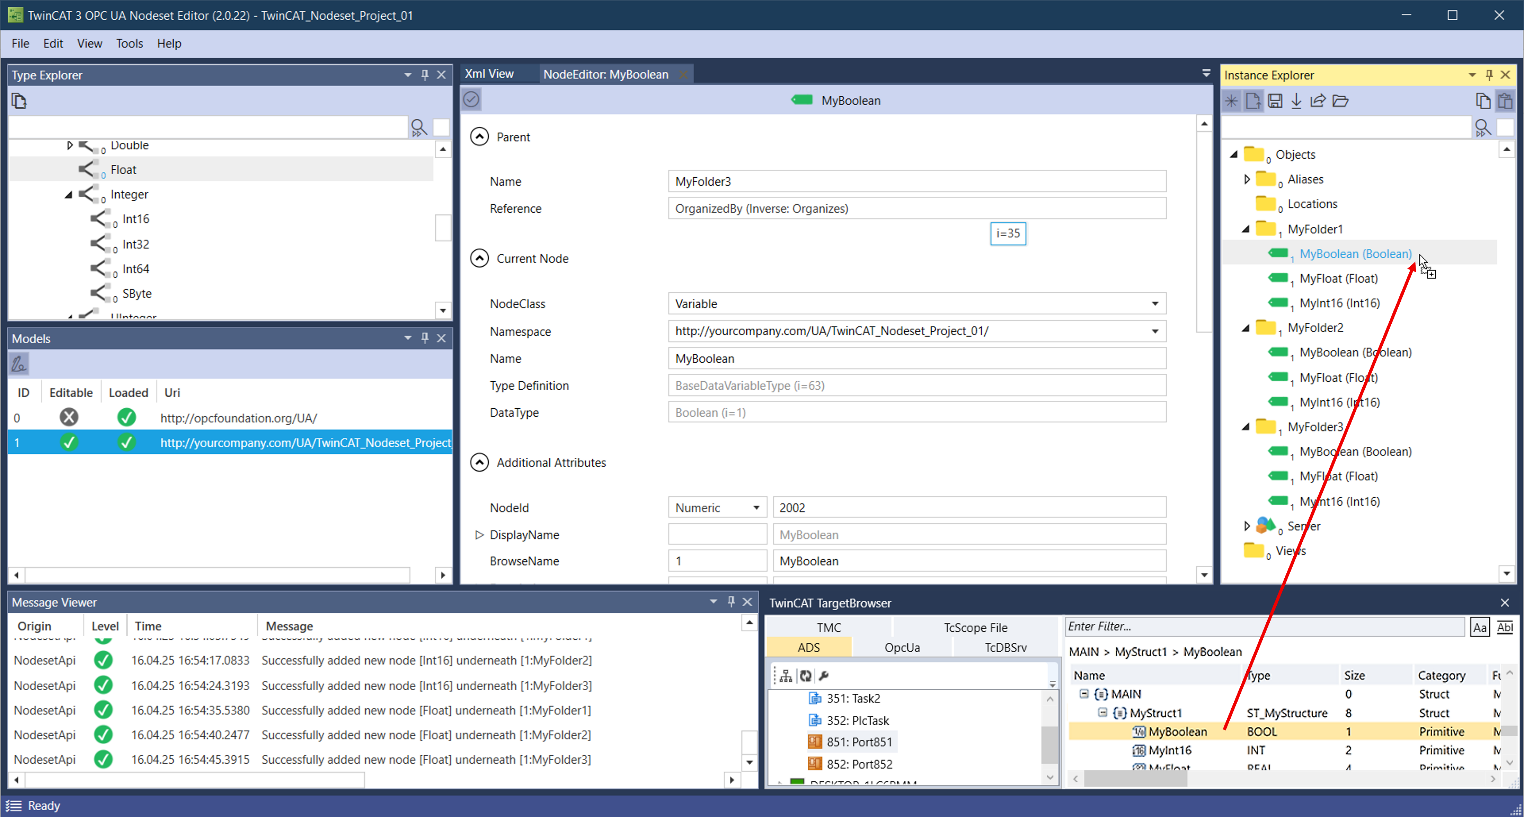Screen dimensions: 1524x817
Task: Collapse the Additional Attributes section
Action: [x=480, y=462]
